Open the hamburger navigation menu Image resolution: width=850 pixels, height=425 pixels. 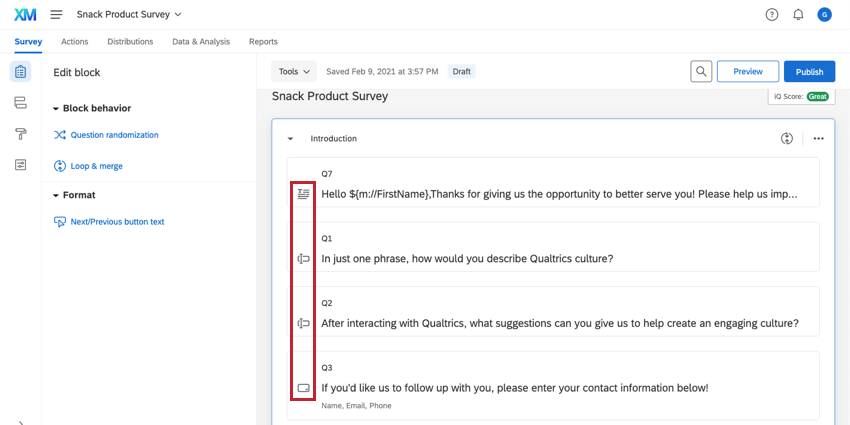pos(56,15)
